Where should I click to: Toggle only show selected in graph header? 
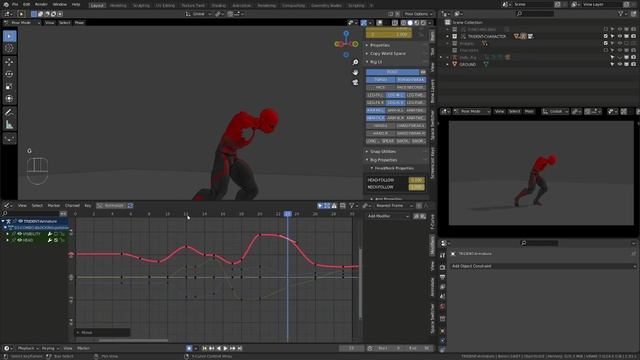[320, 206]
